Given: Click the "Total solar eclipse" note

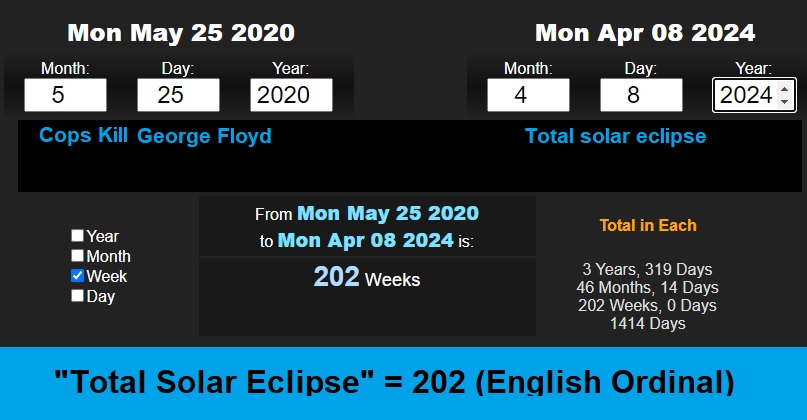Looking at the screenshot, I should click(x=615, y=136).
